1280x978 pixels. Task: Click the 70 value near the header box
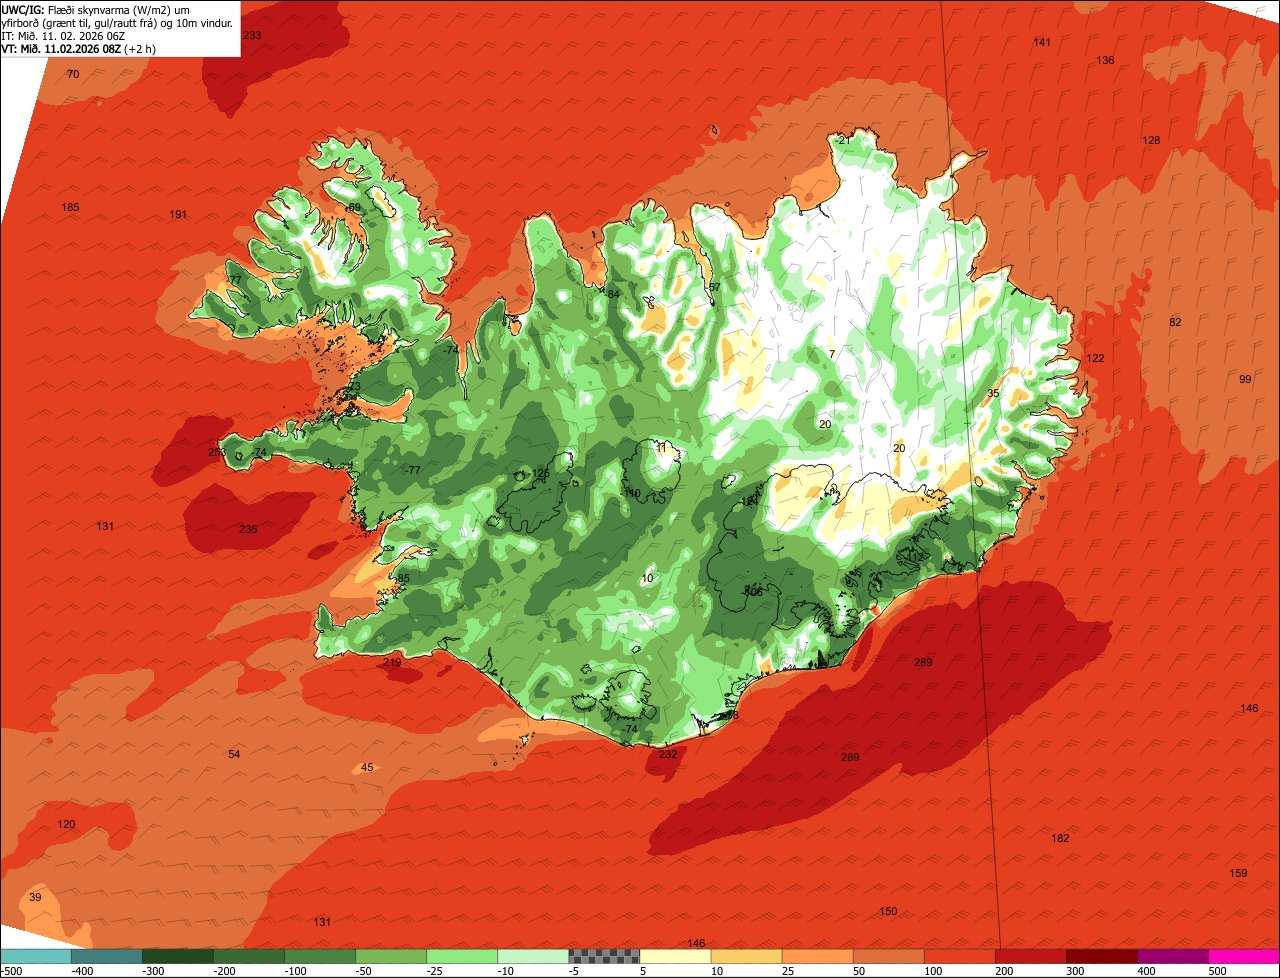[x=72, y=74]
